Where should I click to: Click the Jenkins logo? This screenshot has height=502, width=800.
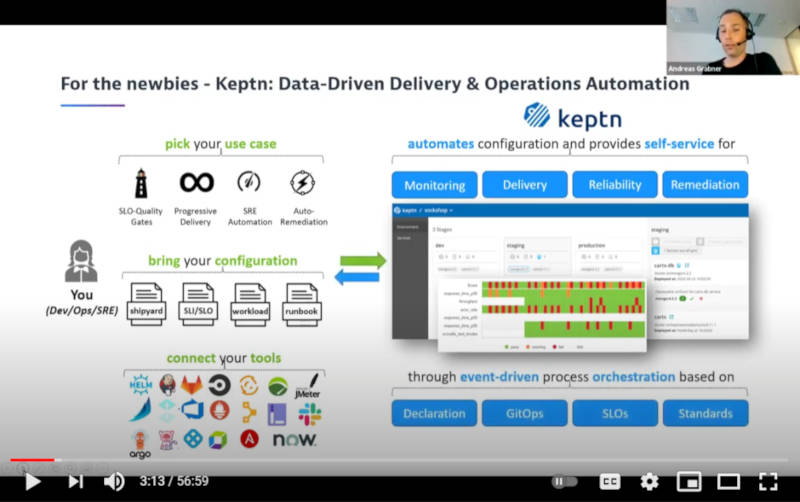[167, 385]
